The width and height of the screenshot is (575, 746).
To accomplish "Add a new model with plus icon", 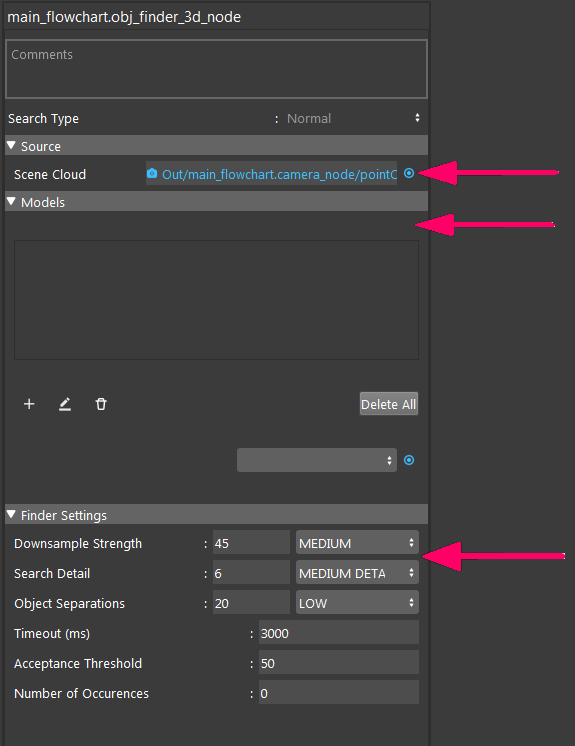I will pyautogui.click(x=29, y=404).
